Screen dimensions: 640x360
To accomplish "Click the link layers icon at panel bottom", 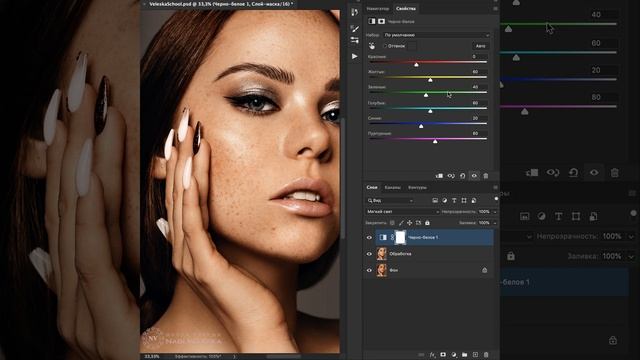I will click(x=421, y=355).
